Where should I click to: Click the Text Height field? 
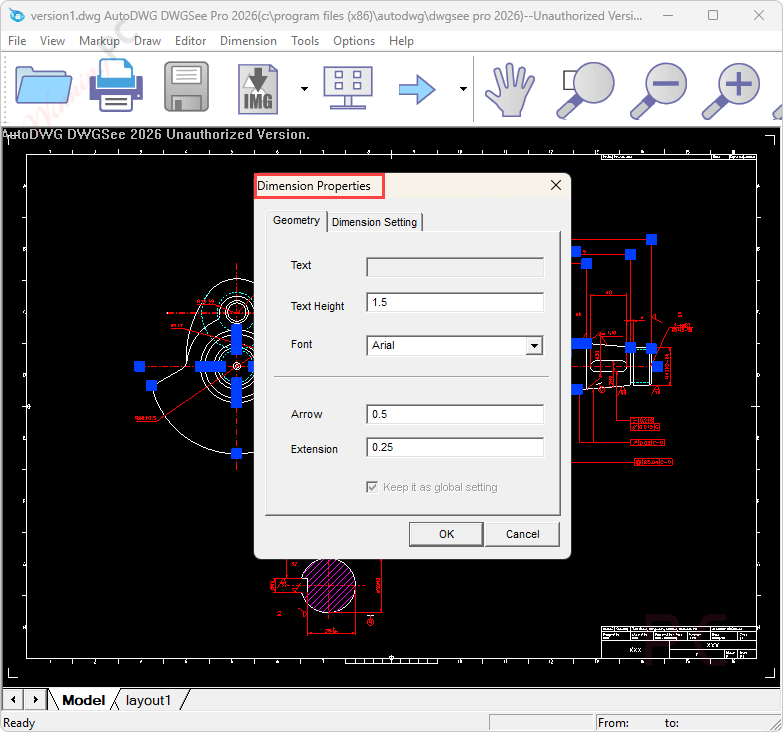455,303
